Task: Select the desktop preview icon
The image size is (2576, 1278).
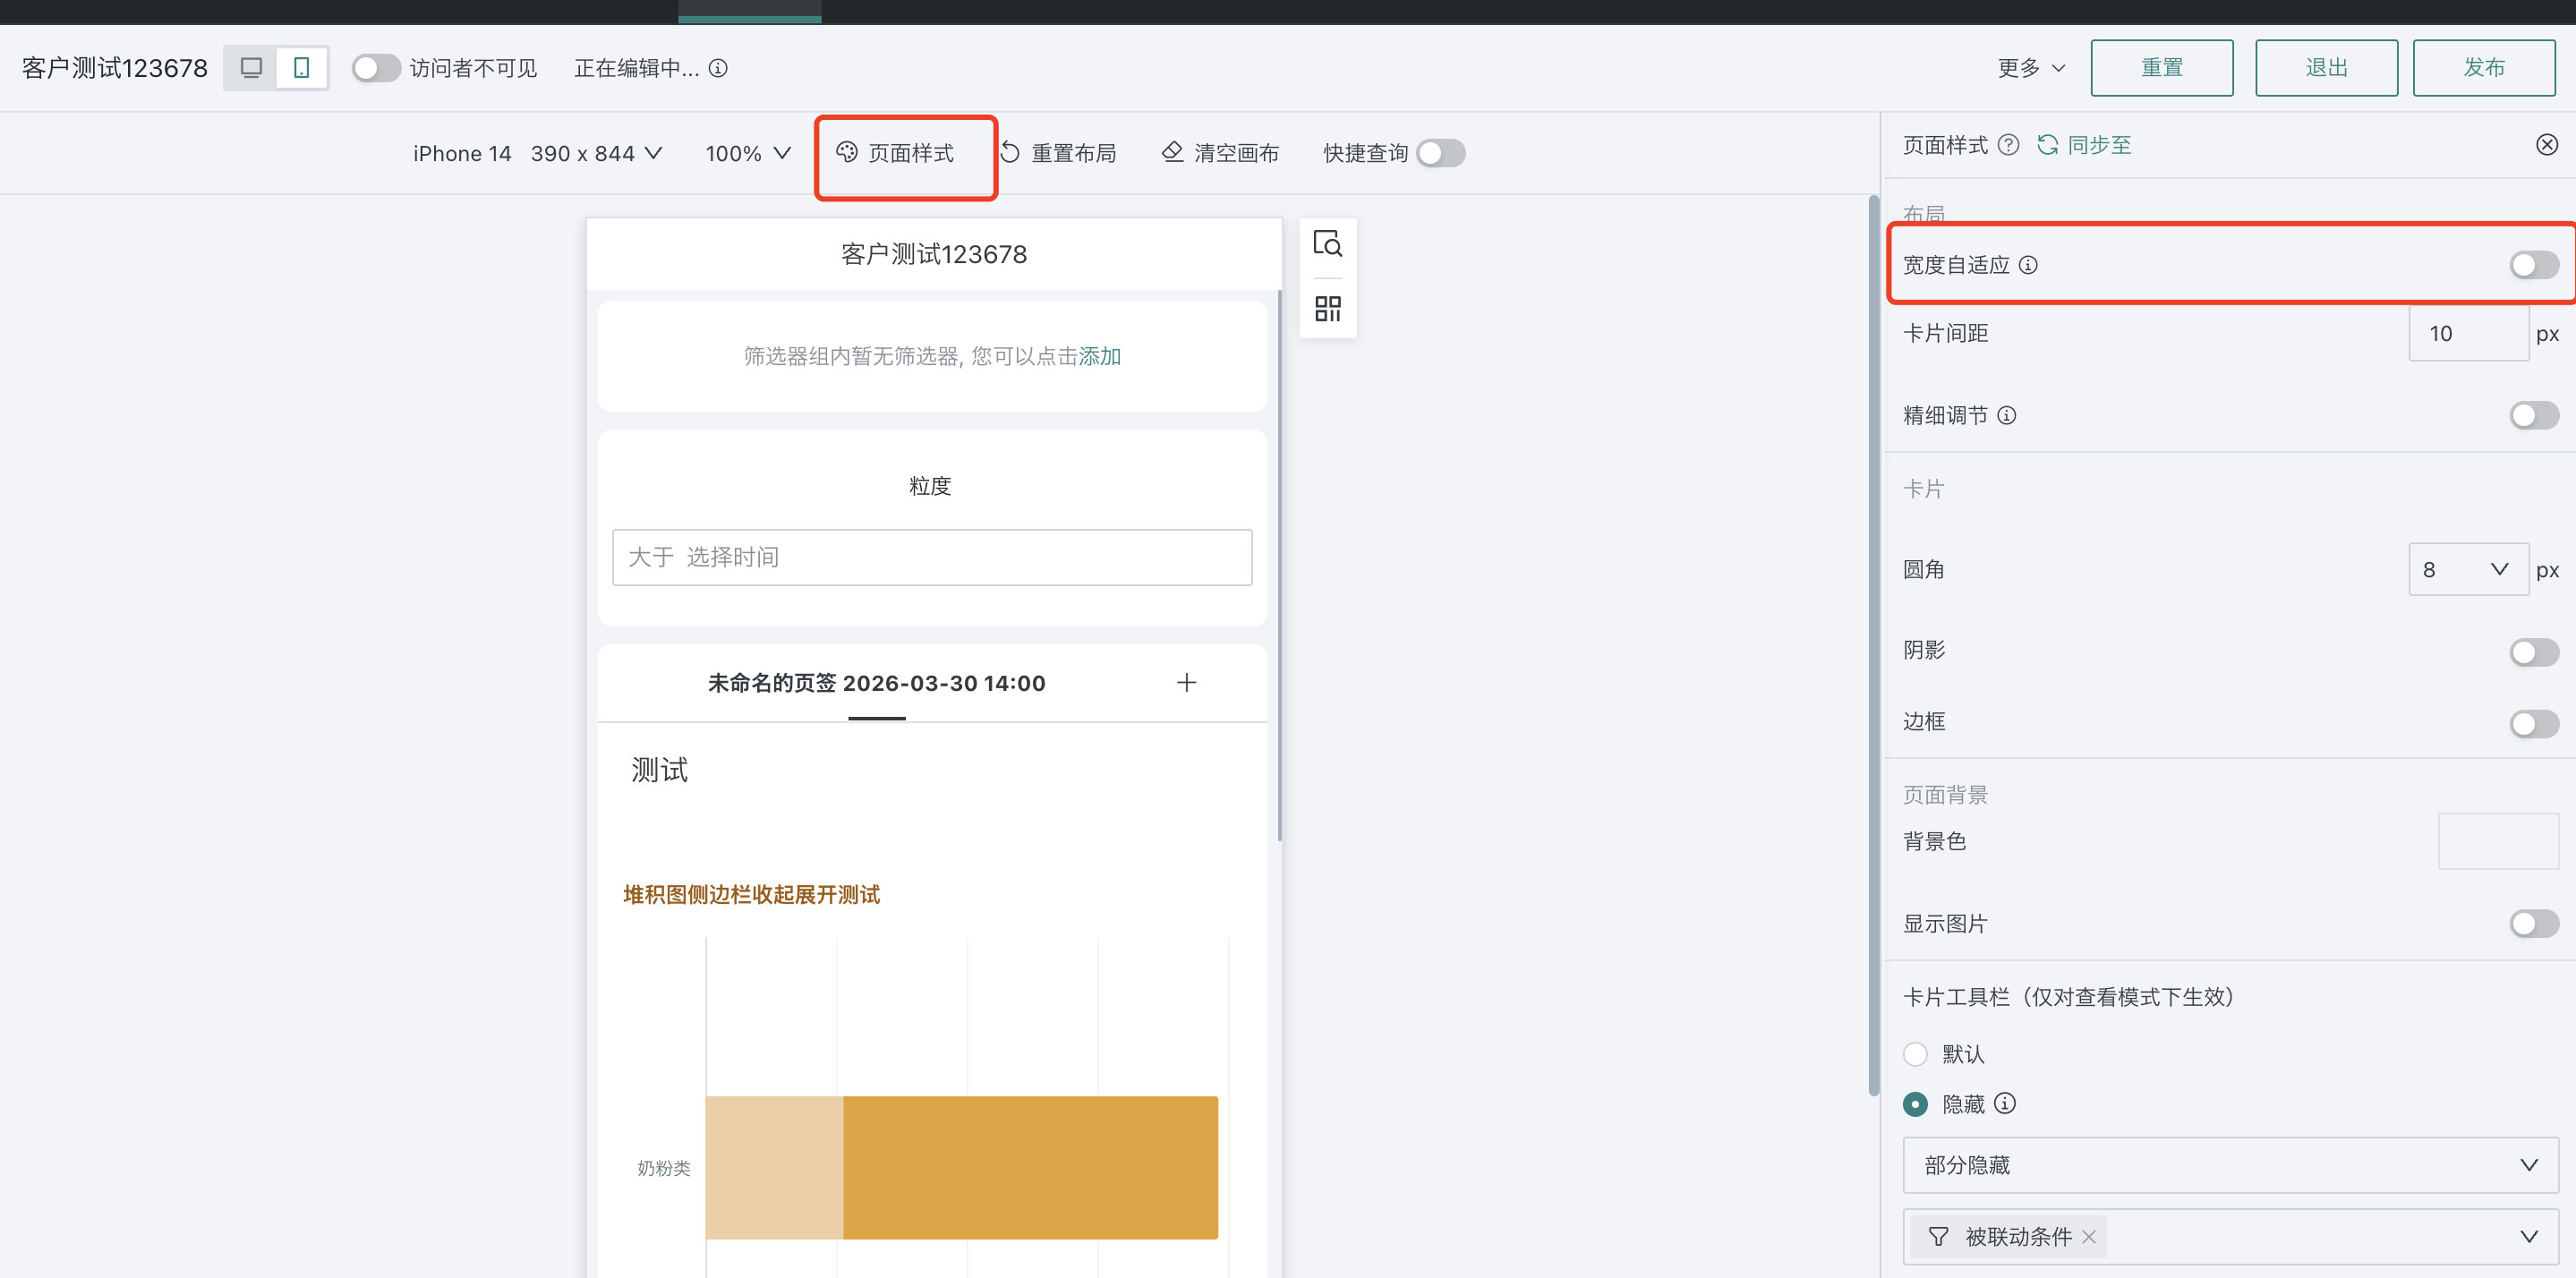Action: click(252, 67)
